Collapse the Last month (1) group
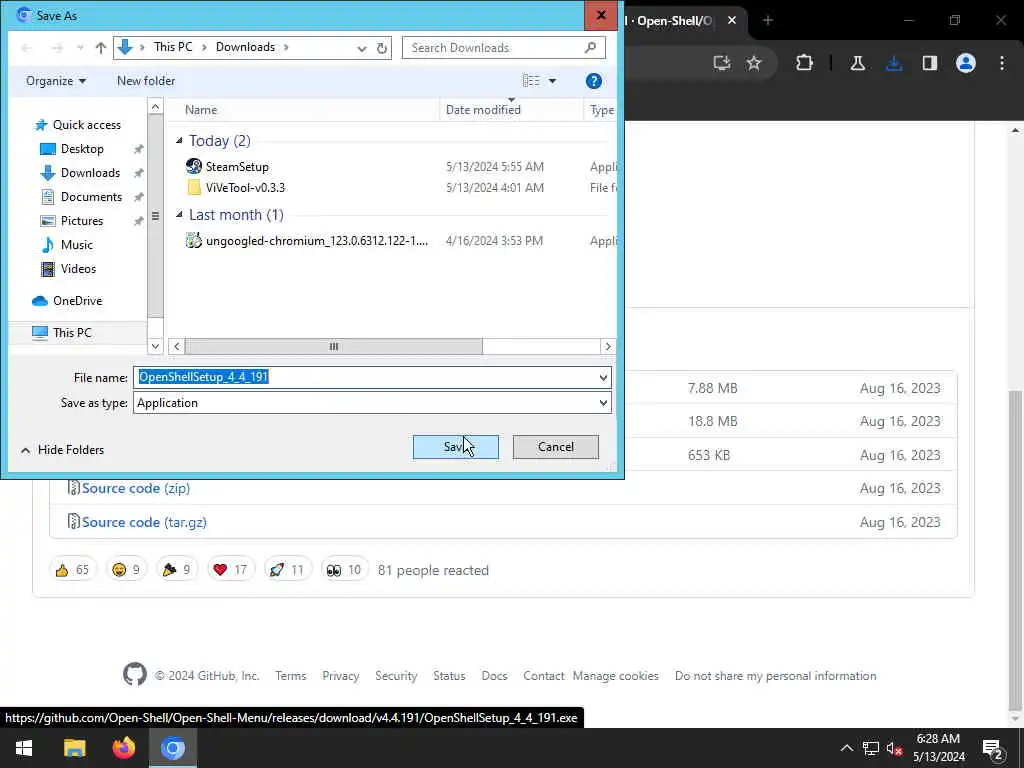This screenshot has height=768, width=1024. (179, 215)
